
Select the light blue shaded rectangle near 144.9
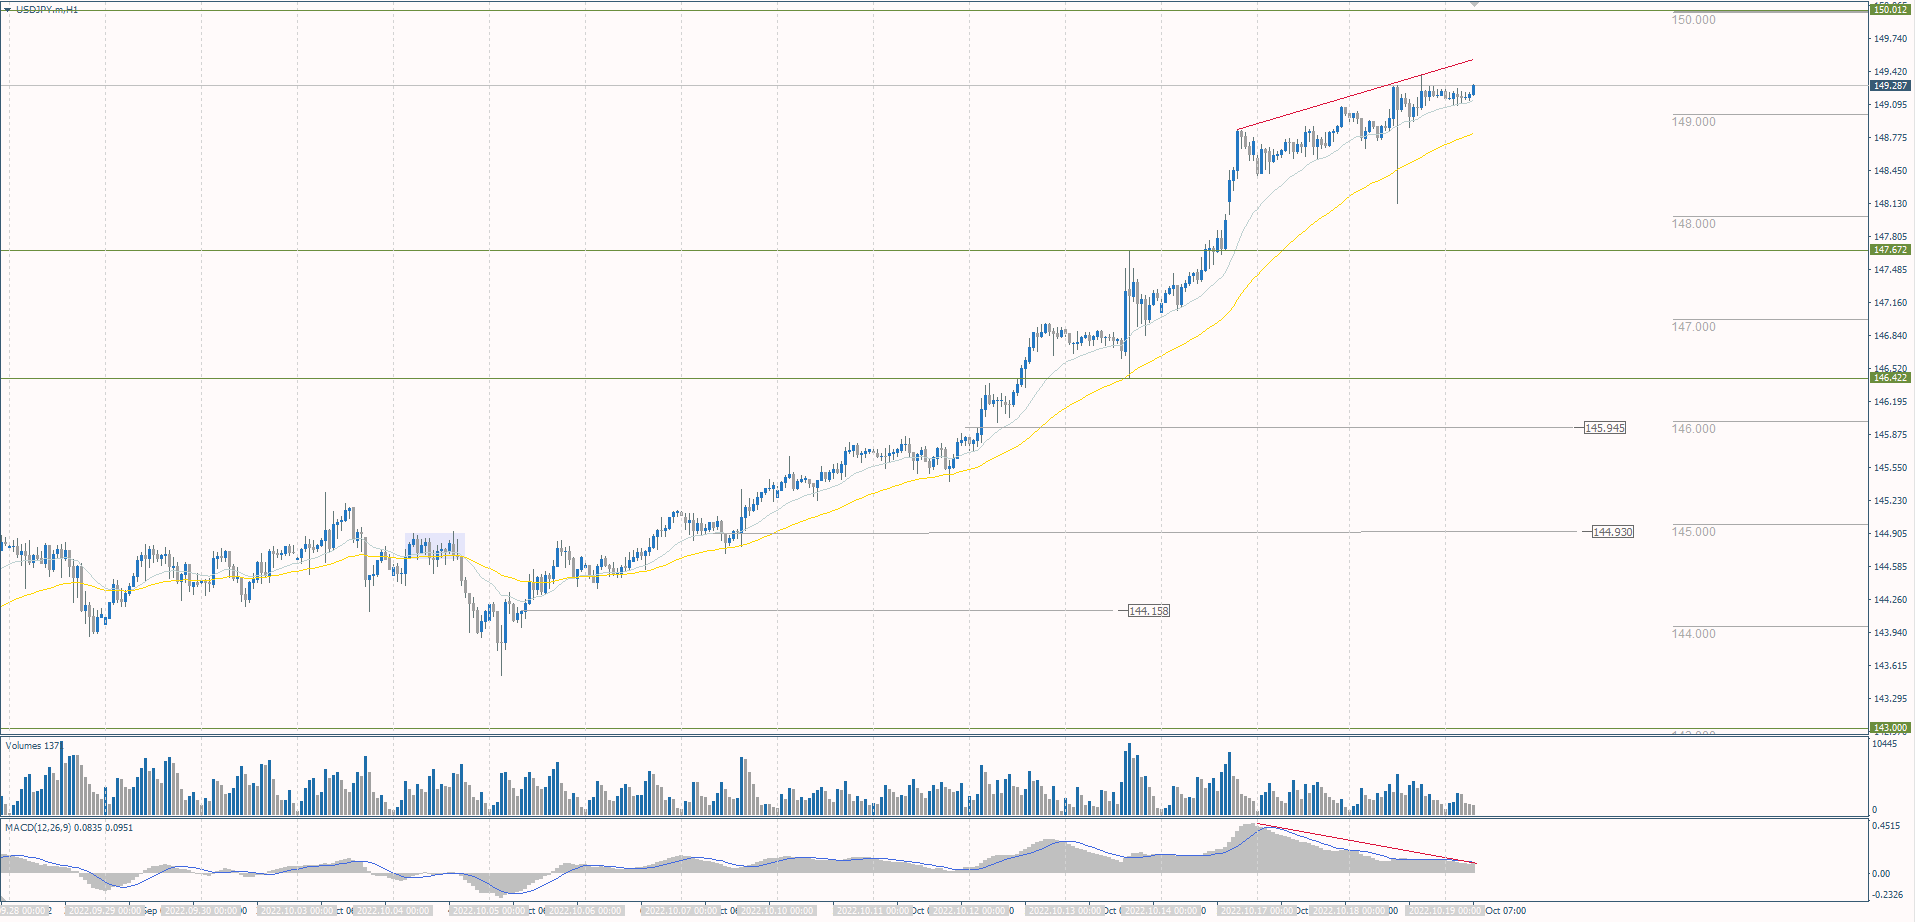tap(435, 546)
